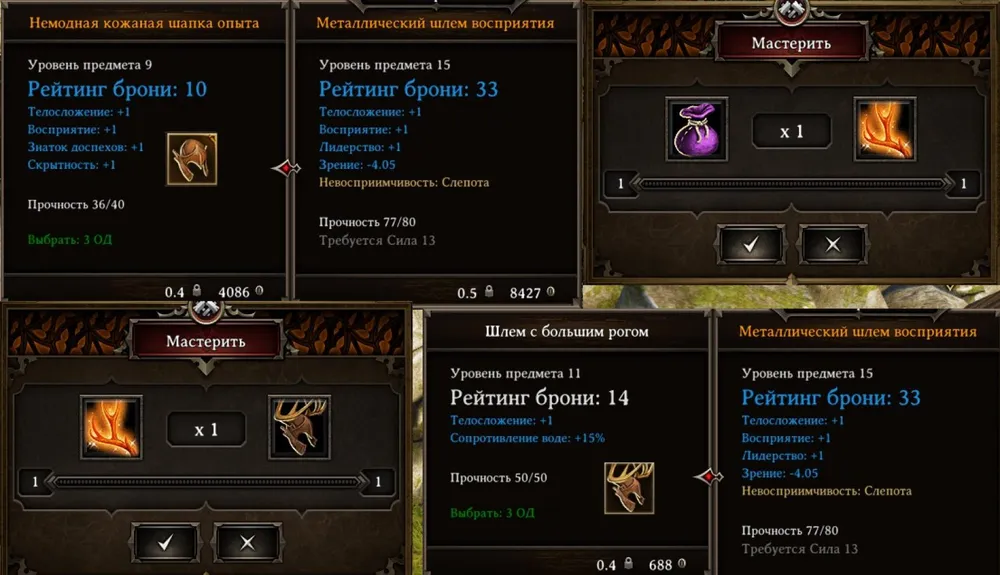The width and height of the screenshot is (1000, 575).
Task: Click the Мастерить title in upper panel
Action: click(791, 43)
